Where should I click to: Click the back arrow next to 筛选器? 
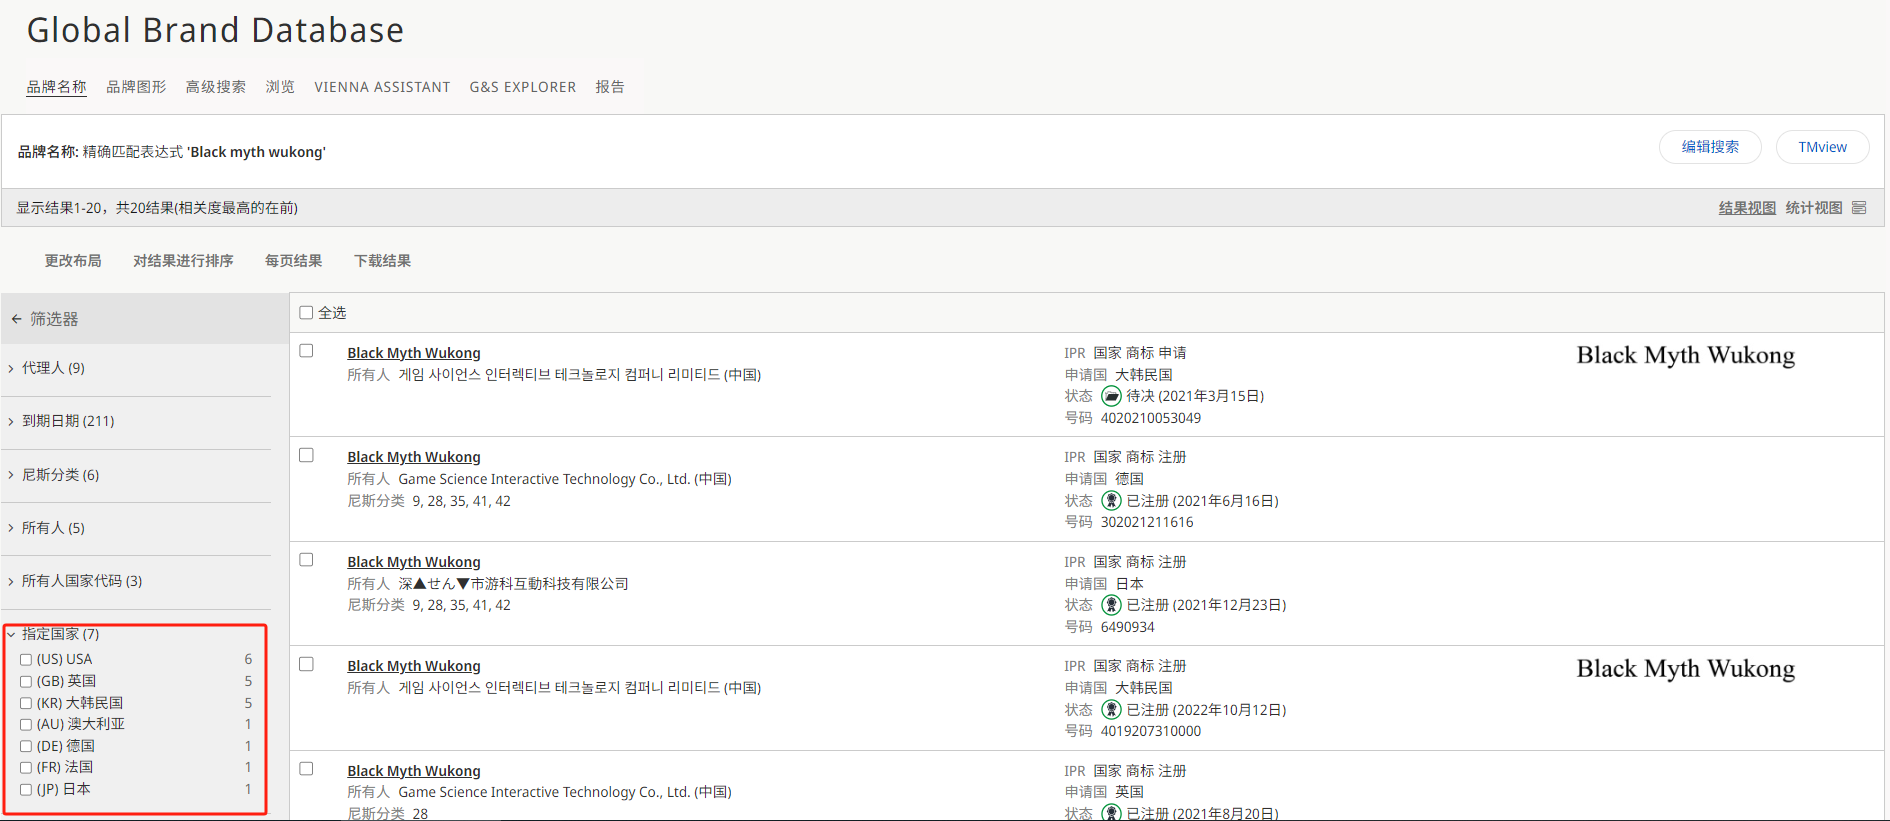16,319
